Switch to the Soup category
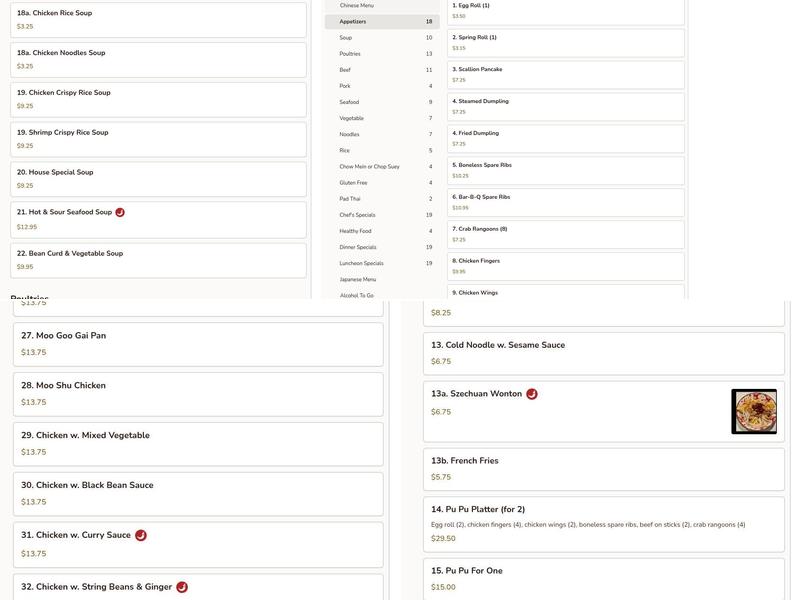This screenshot has width=800, height=600. pyautogui.click(x=382, y=38)
